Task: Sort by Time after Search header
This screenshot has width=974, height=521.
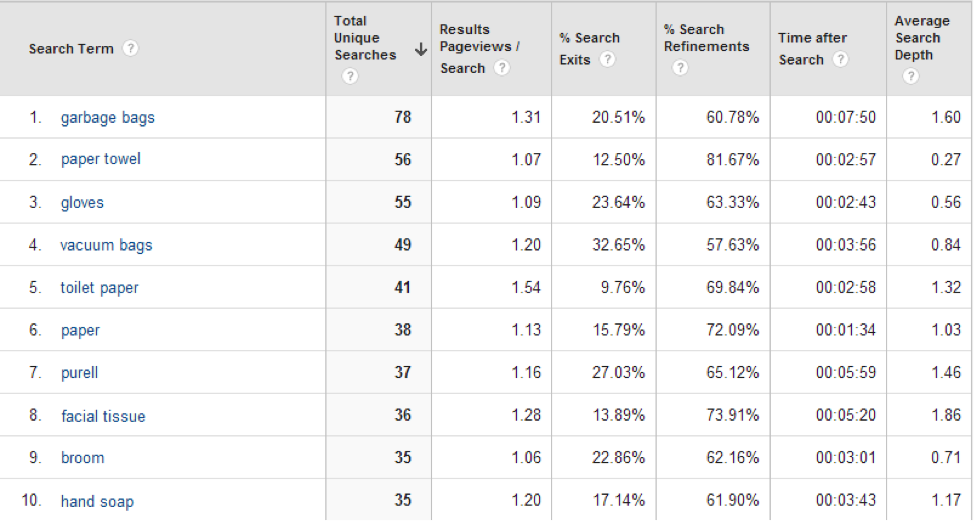Action: [812, 48]
